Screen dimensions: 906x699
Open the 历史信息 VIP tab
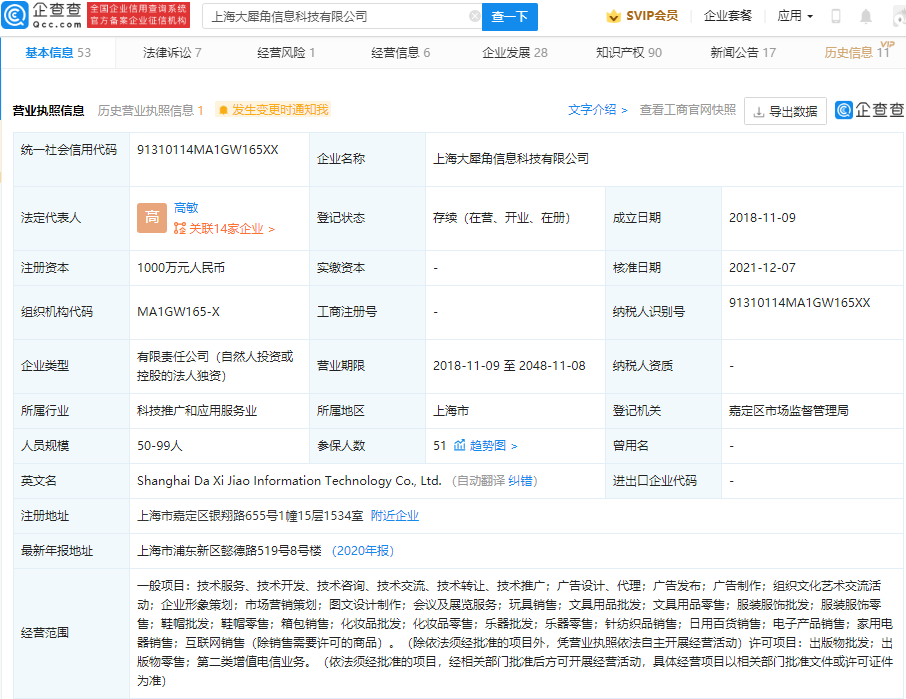click(x=857, y=52)
